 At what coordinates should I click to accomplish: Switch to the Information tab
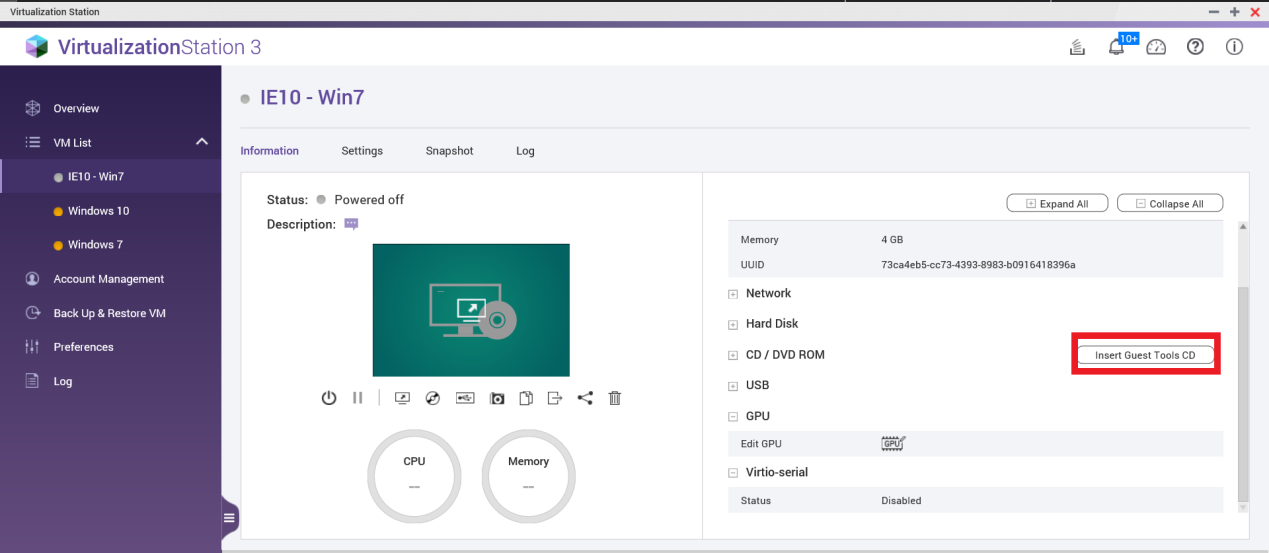click(x=269, y=151)
